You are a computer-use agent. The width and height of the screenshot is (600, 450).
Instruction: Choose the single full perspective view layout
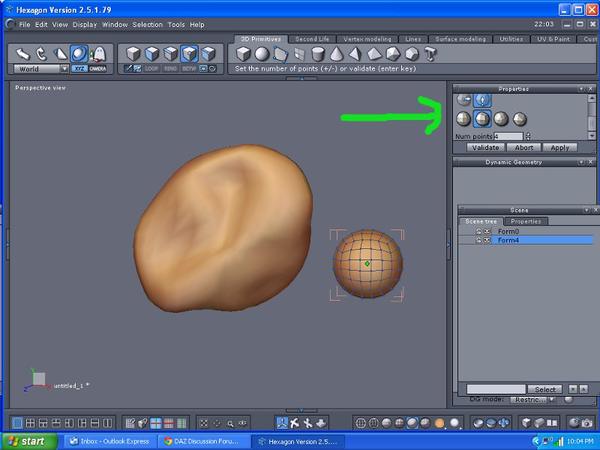point(17,423)
